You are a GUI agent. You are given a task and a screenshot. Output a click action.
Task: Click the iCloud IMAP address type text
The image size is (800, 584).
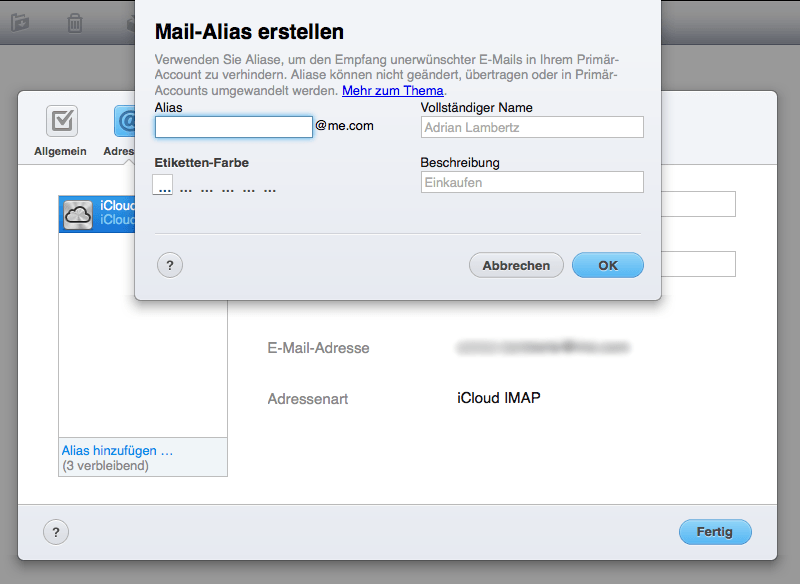tap(498, 398)
